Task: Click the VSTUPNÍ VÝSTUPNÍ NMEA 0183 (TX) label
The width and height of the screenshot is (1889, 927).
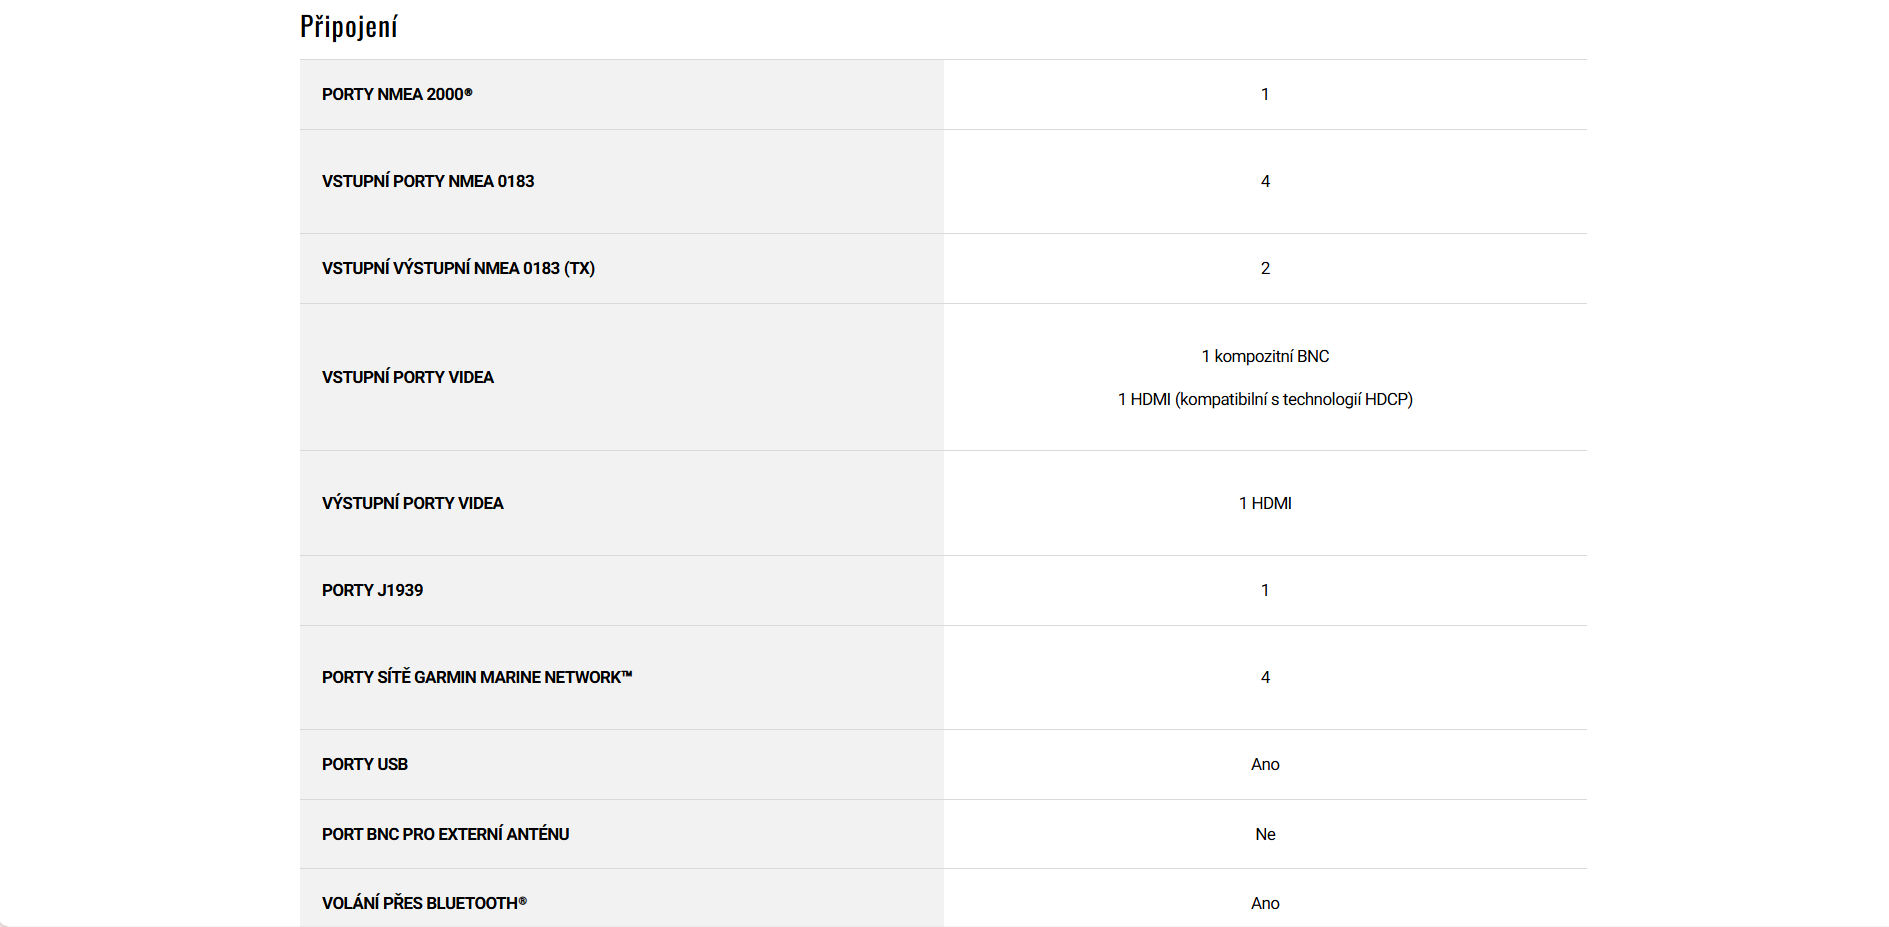Action: coord(458,268)
